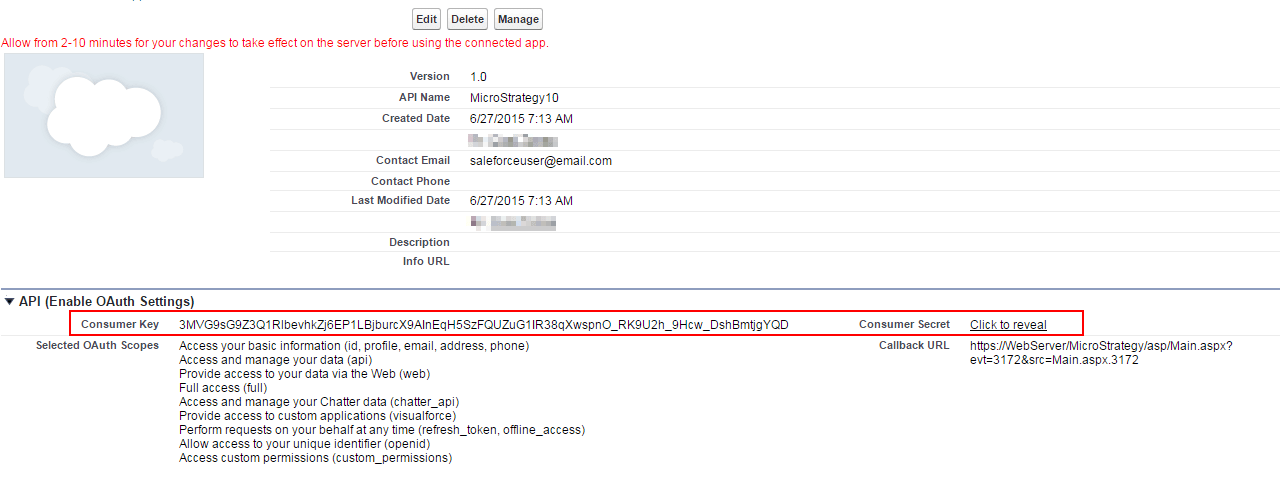Click the Edit button
Image resolution: width=1280 pixels, height=493 pixels.
click(427, 19)
